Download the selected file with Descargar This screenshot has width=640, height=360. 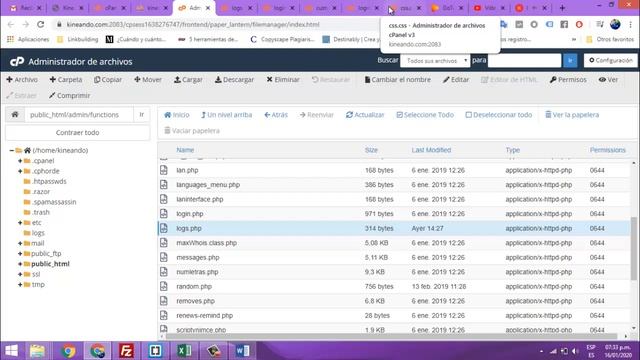click(234, 80)
